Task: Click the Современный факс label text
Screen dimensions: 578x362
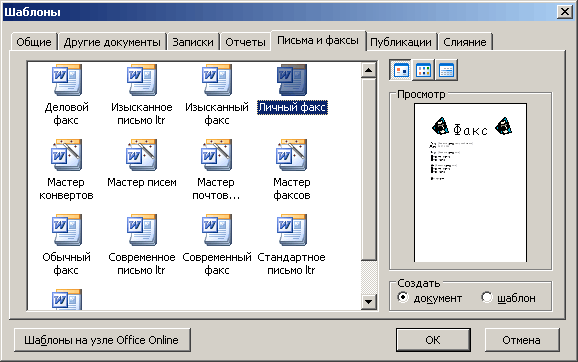Action: pos(217,264)
